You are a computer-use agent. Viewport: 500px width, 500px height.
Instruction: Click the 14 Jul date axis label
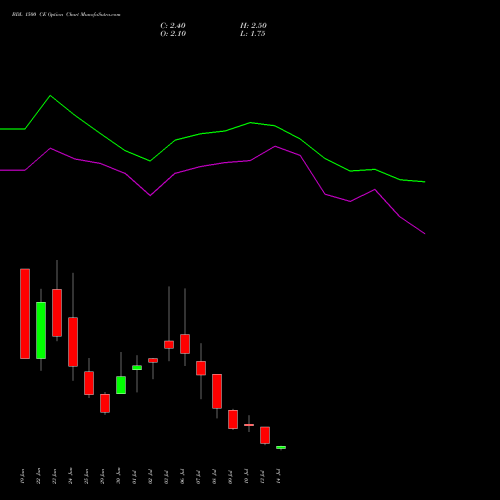tap(279, 476)
